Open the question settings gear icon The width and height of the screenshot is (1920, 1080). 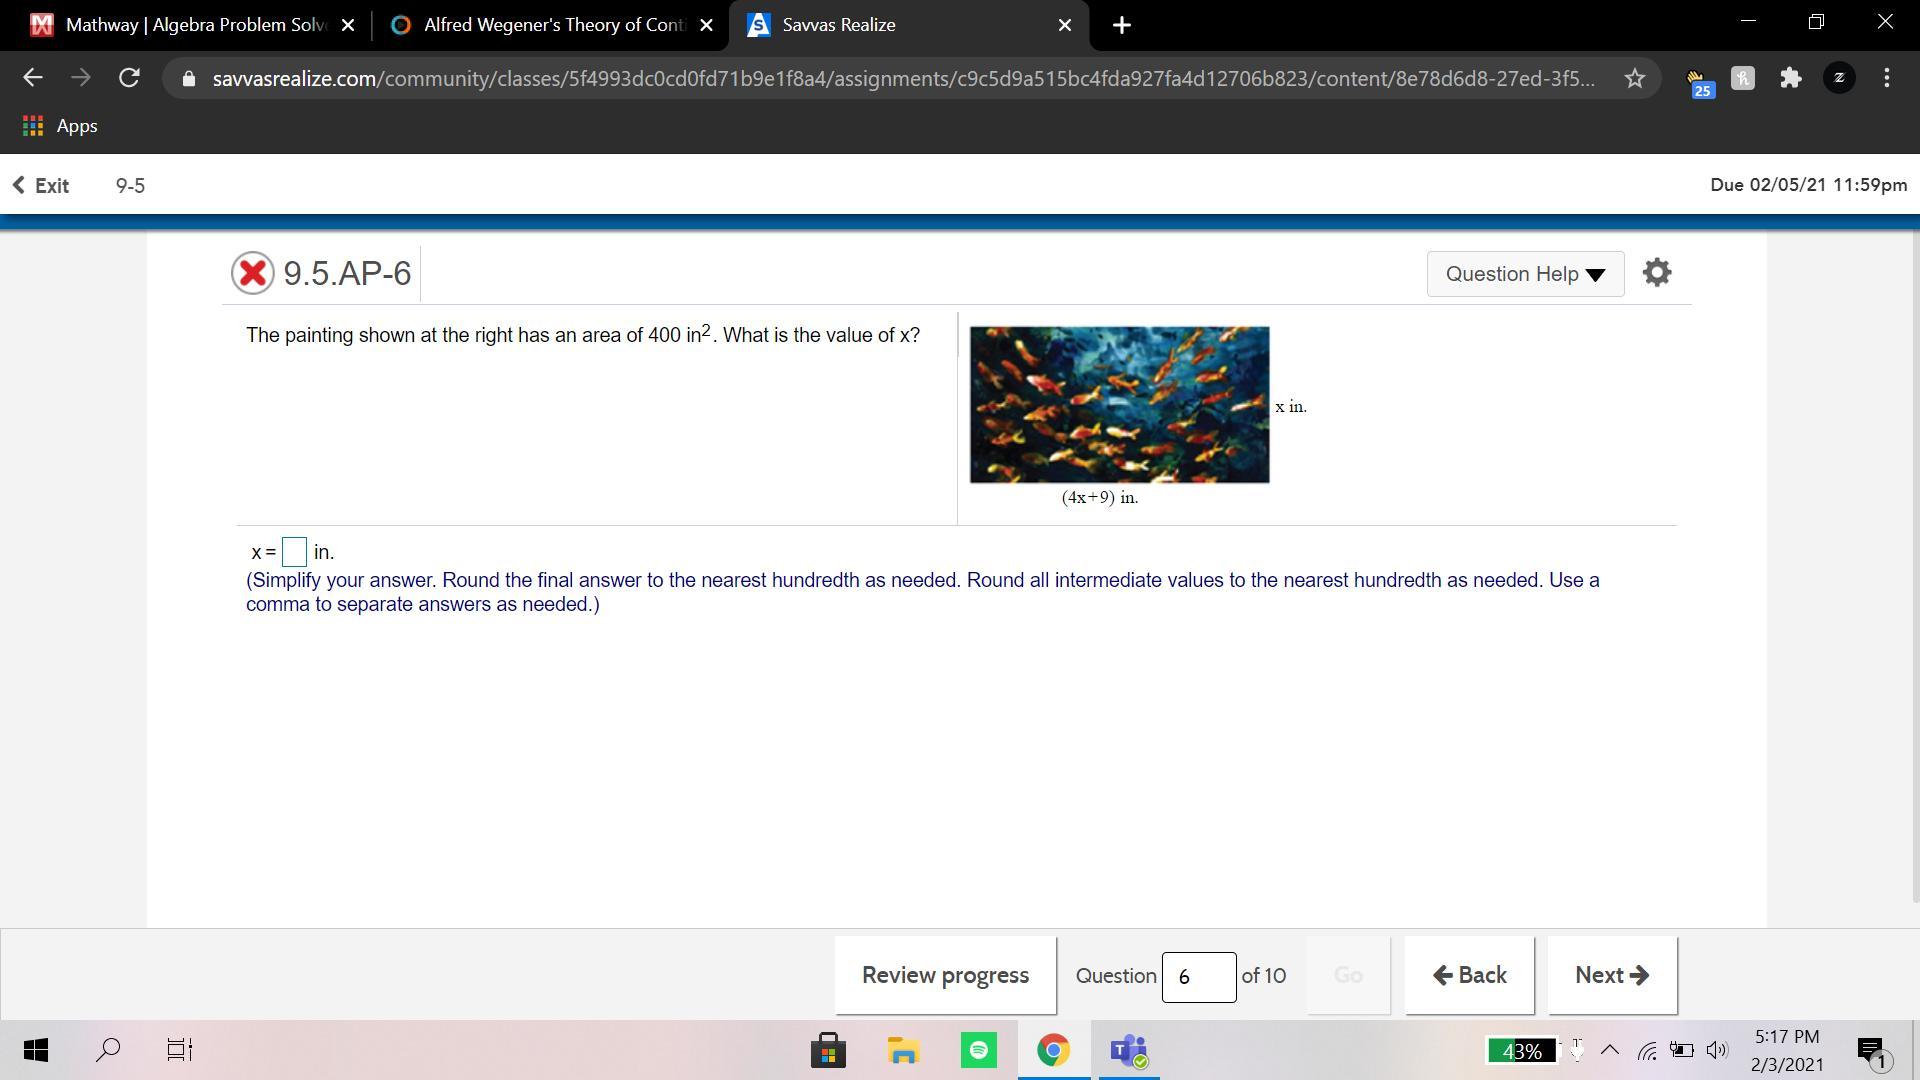[x=1656, y=273]
